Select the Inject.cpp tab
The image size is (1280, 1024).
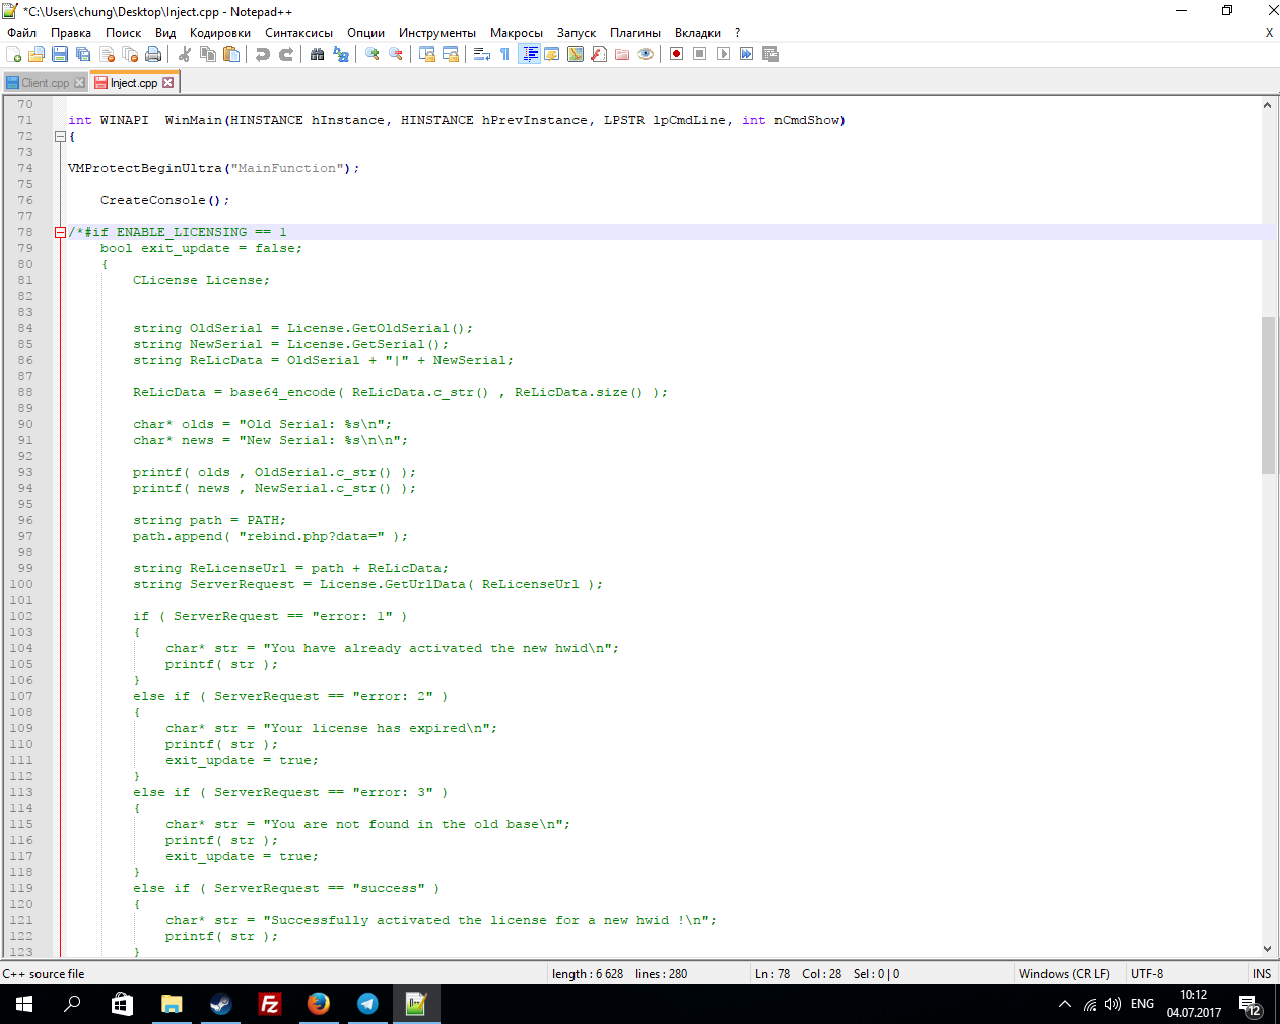[133, 83]
